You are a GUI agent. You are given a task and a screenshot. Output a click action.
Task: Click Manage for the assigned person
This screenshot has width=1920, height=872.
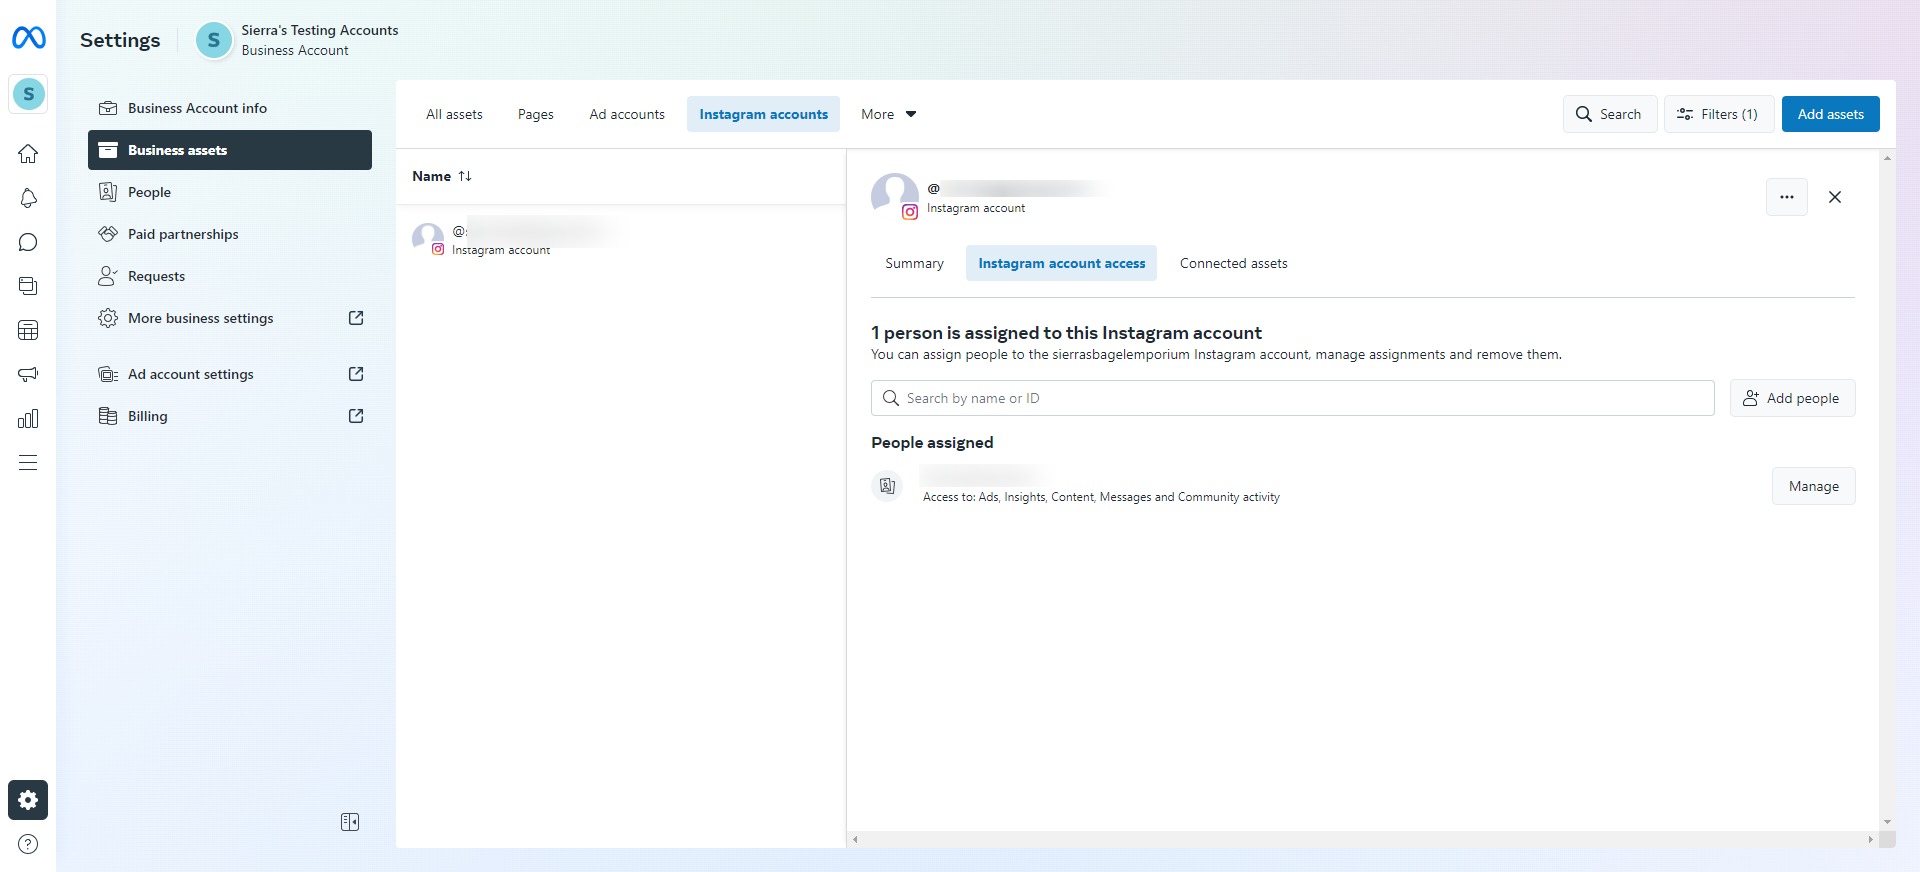pos(1813,486)
